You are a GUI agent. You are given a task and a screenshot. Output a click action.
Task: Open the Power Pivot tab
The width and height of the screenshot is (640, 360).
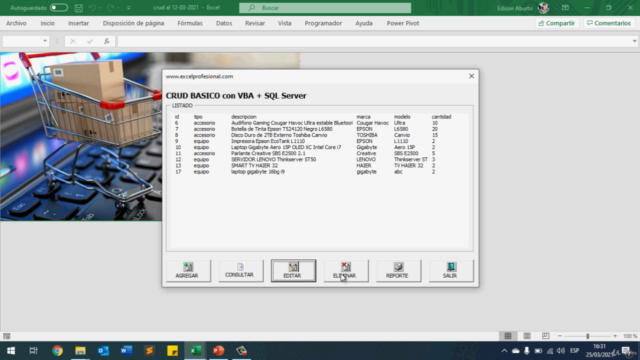(x=403, y=23)
